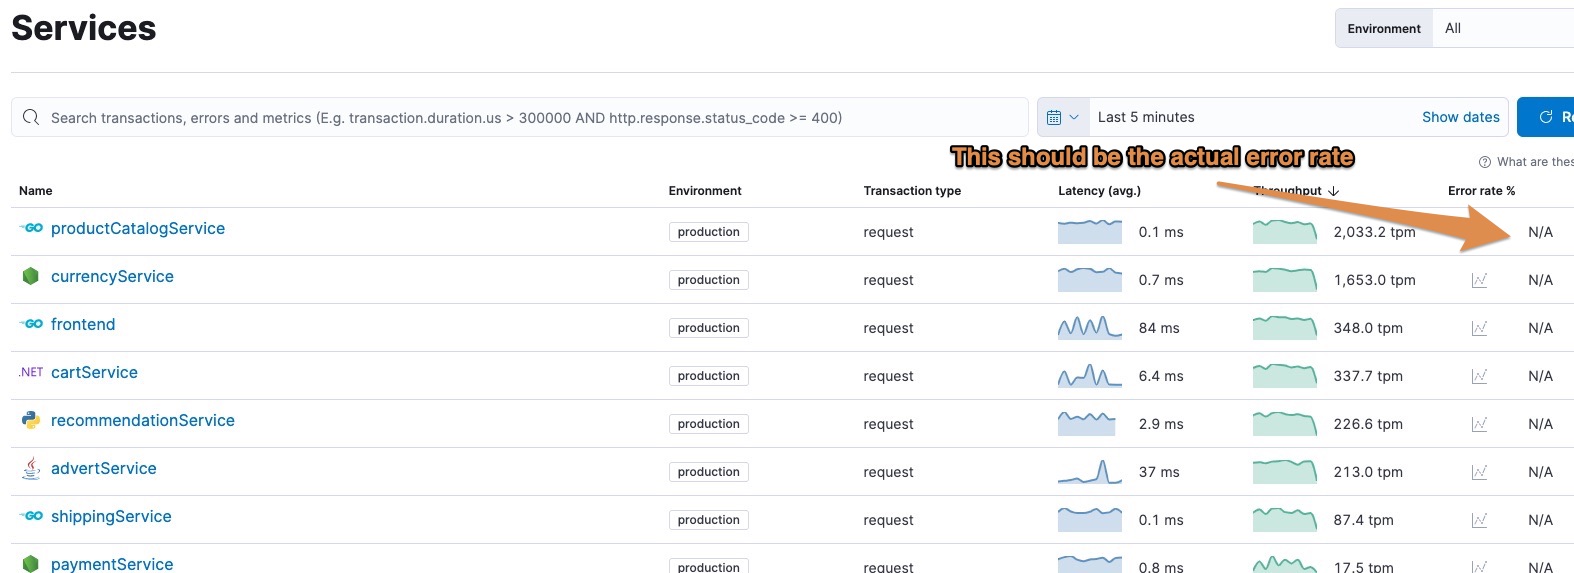
Task: Focus the search transactions query field
Action: tap(520, 117)
